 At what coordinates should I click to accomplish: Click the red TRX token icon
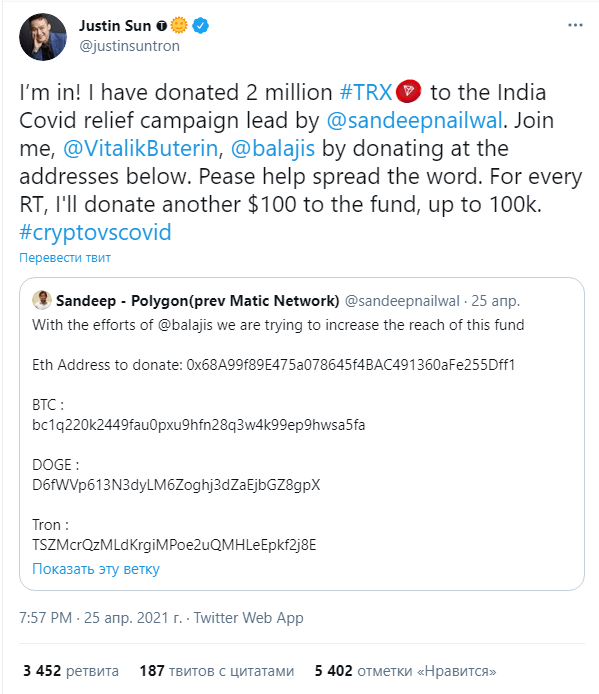pyautogui.click(x=408, y=92)
